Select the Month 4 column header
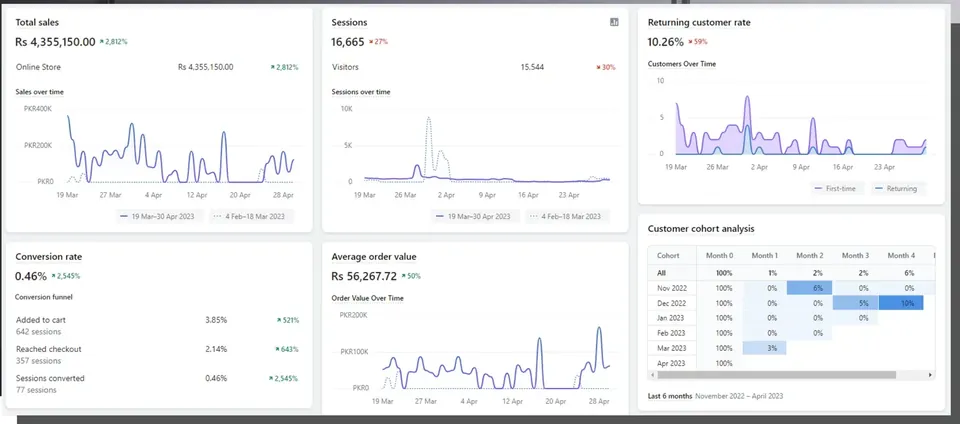The width and height of the screenshot is (960, 424). 901,256
